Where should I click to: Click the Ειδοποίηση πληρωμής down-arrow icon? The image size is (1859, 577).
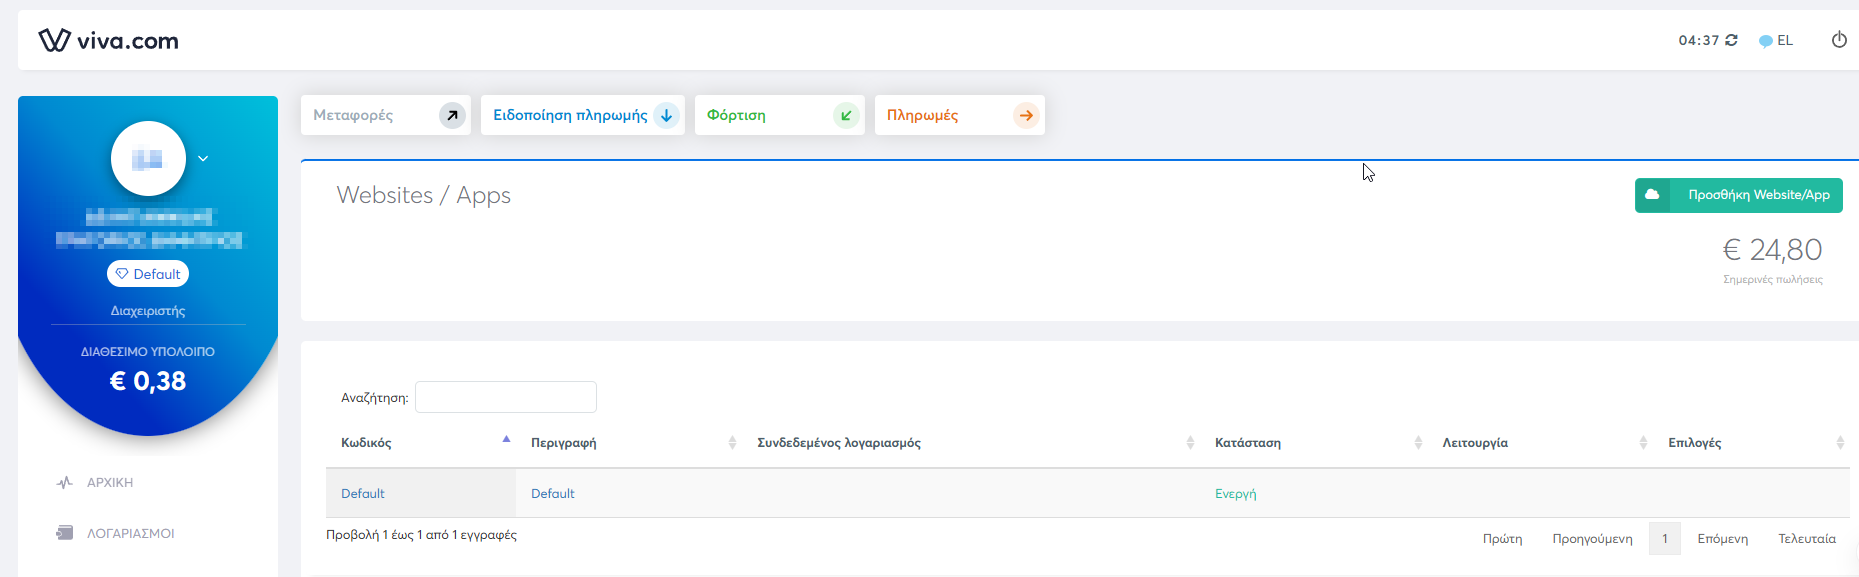tap(666, 116)
